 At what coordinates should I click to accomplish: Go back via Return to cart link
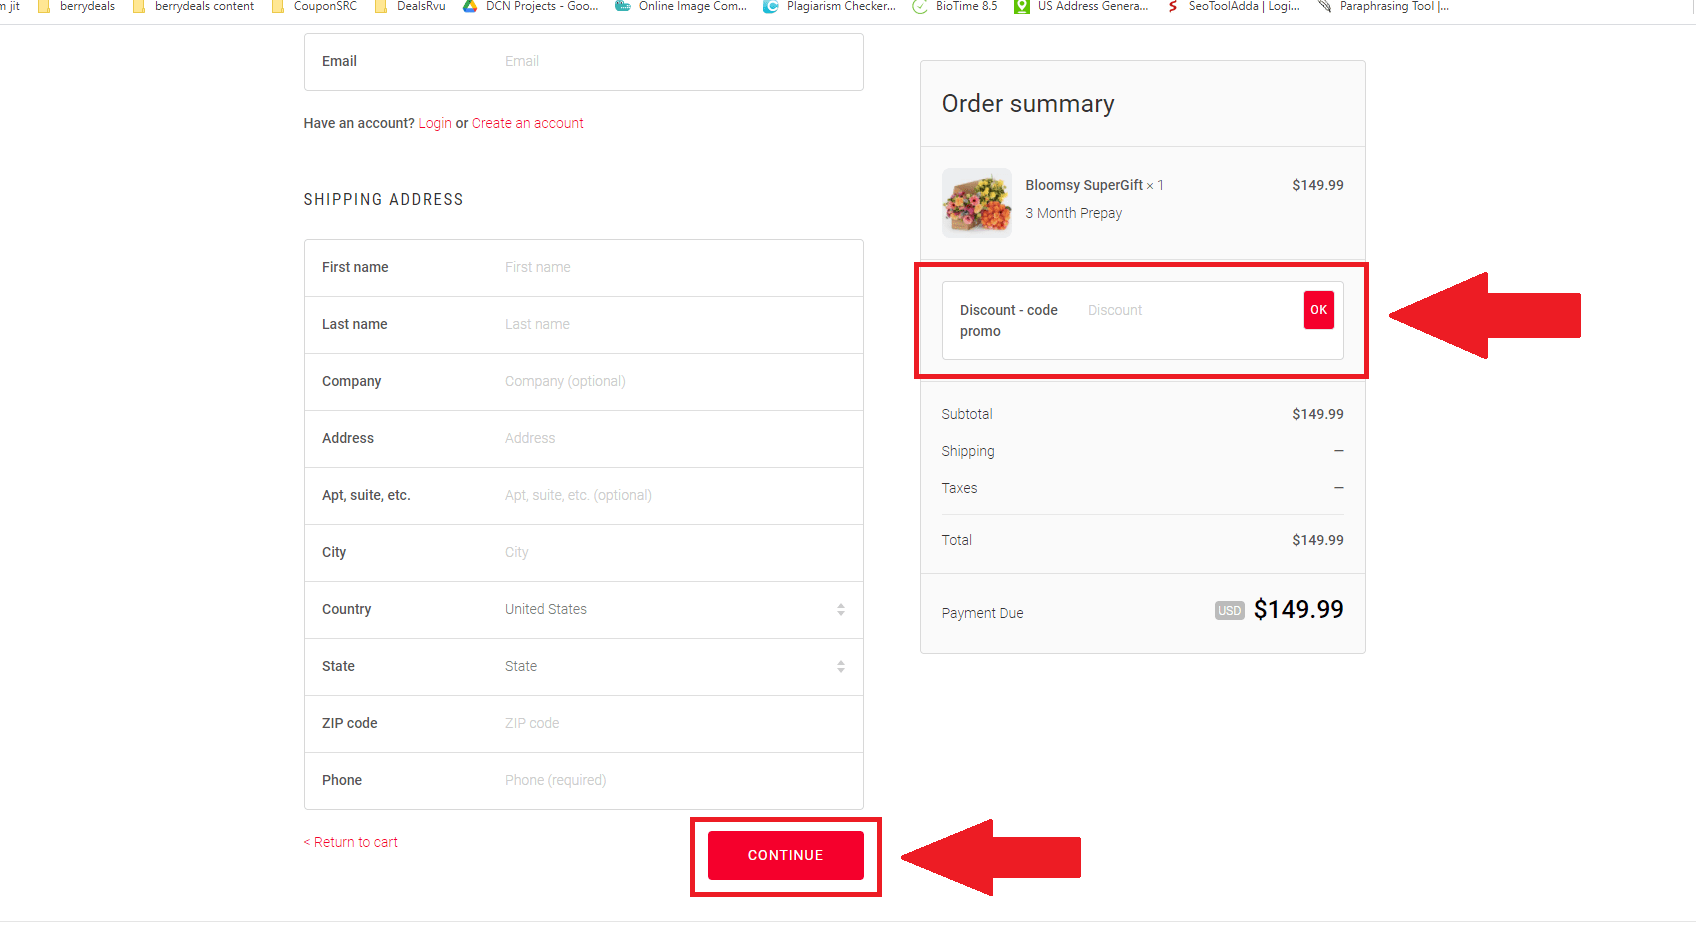click(351, 842)
